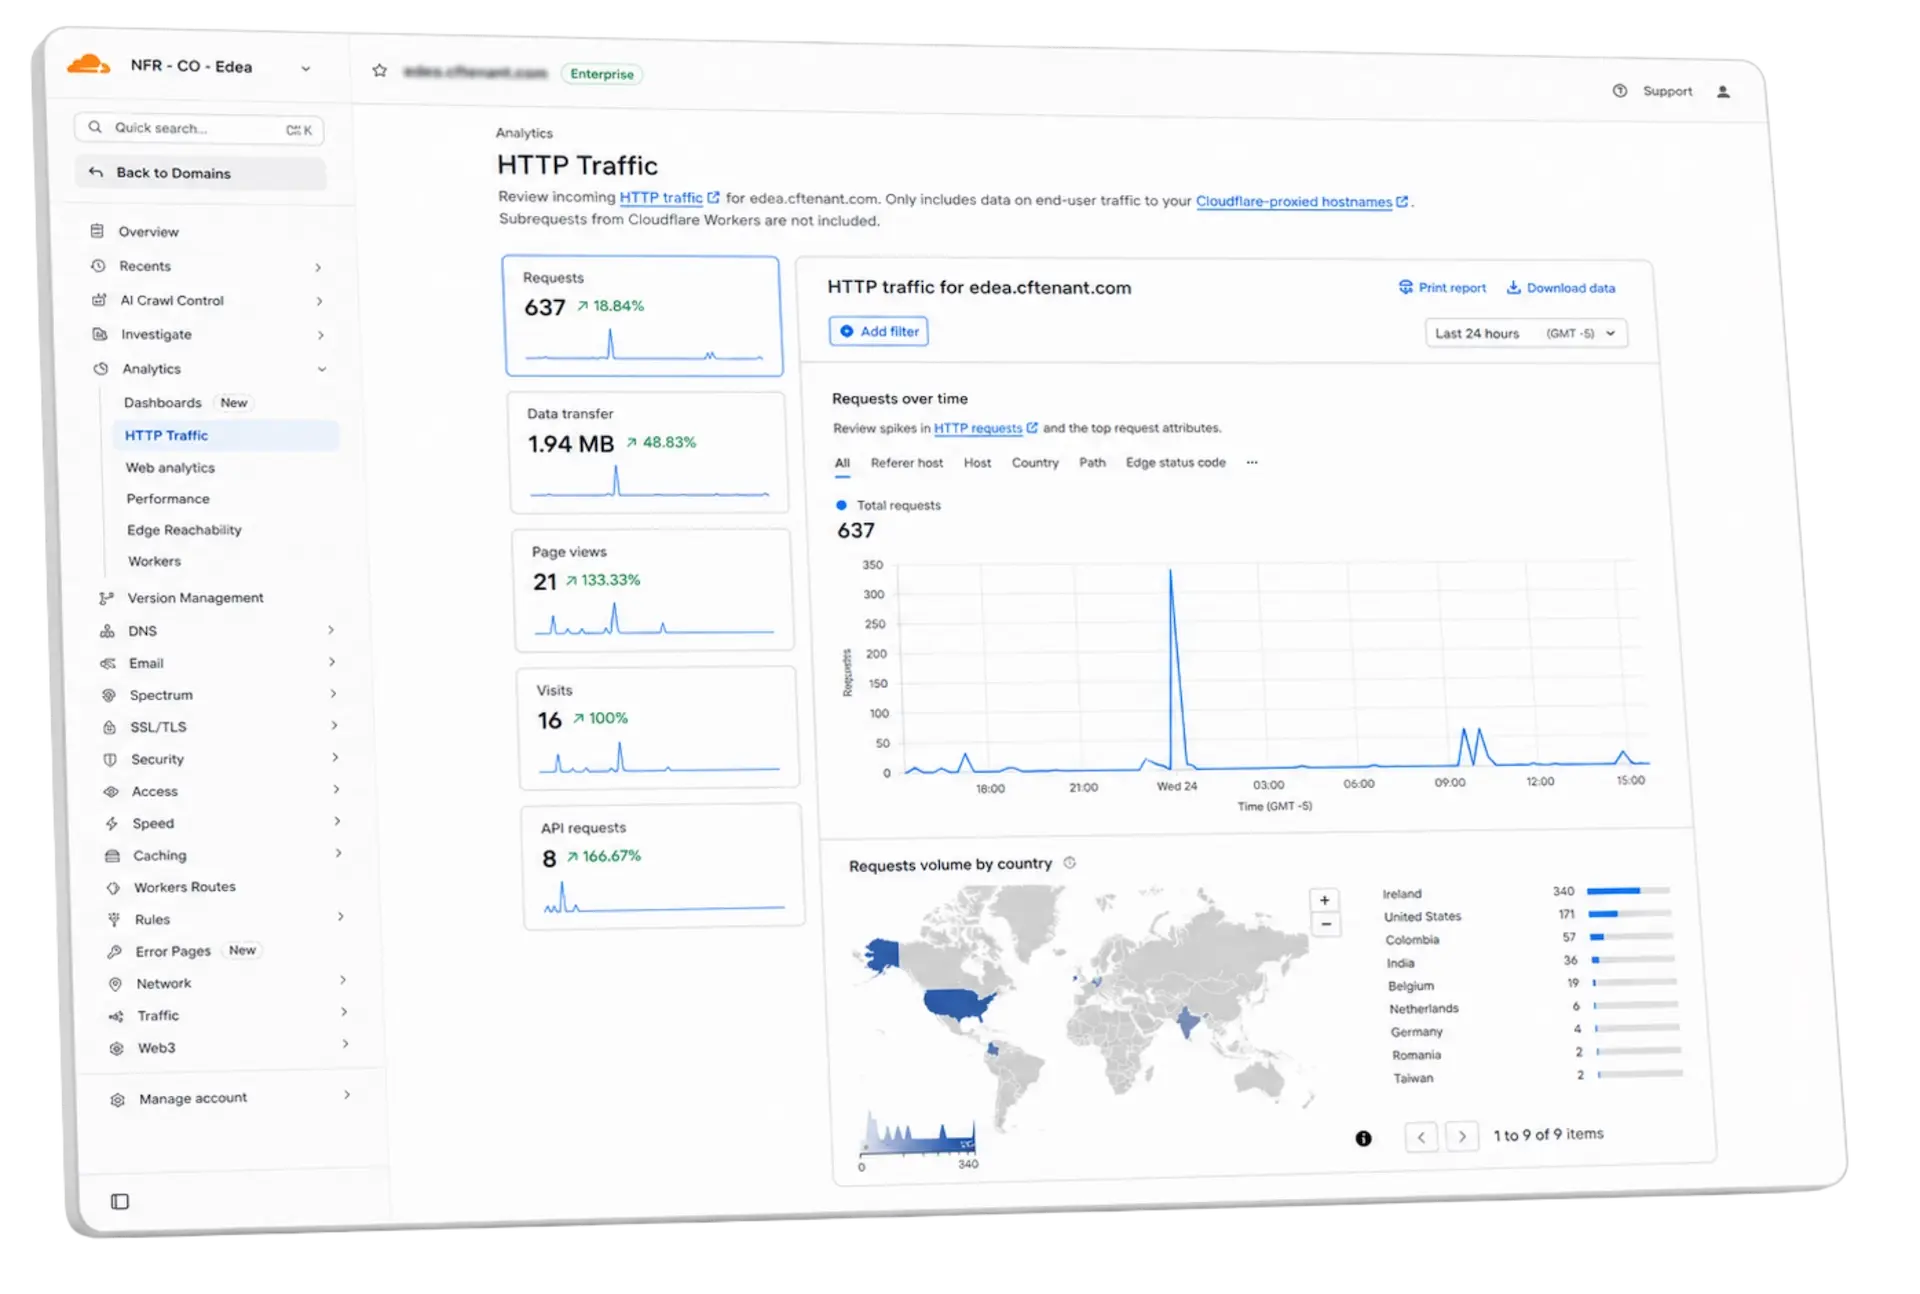
Task: Open the Last 24 hours time range dropdown
Action: click(1526, 333)
